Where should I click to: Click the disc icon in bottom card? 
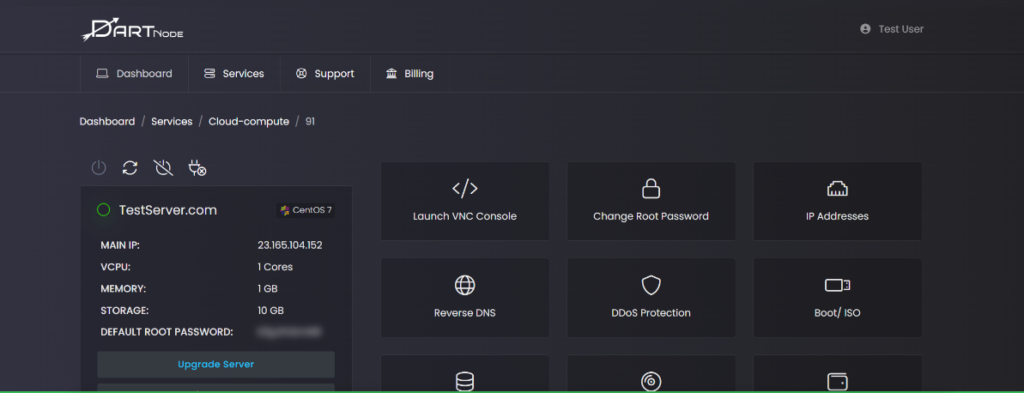pyautogui.click(x=651, y=383)
